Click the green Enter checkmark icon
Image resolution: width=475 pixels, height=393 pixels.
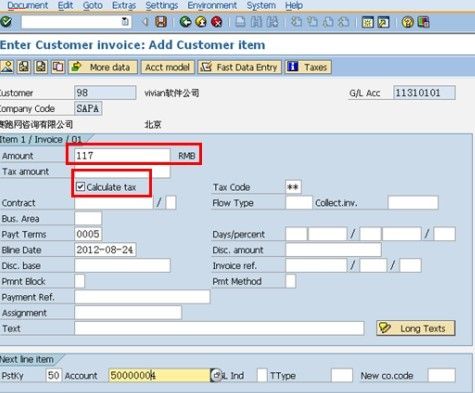(6, 22)
